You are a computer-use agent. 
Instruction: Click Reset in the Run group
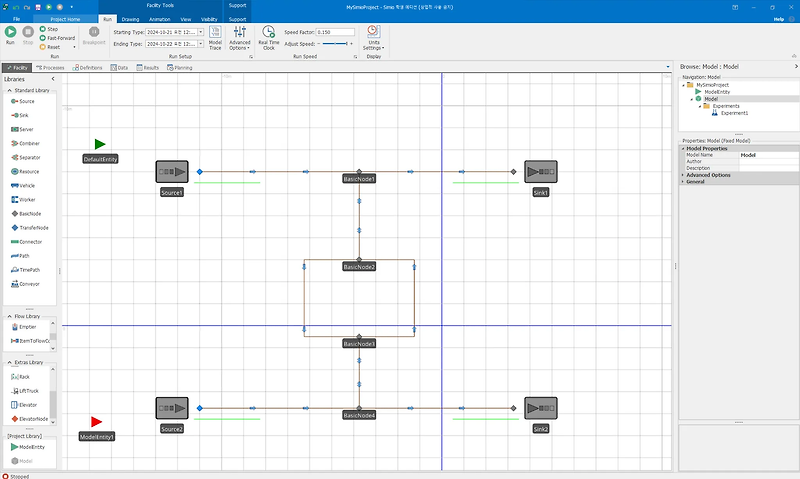pyautogui.click(x=50, y=47)
